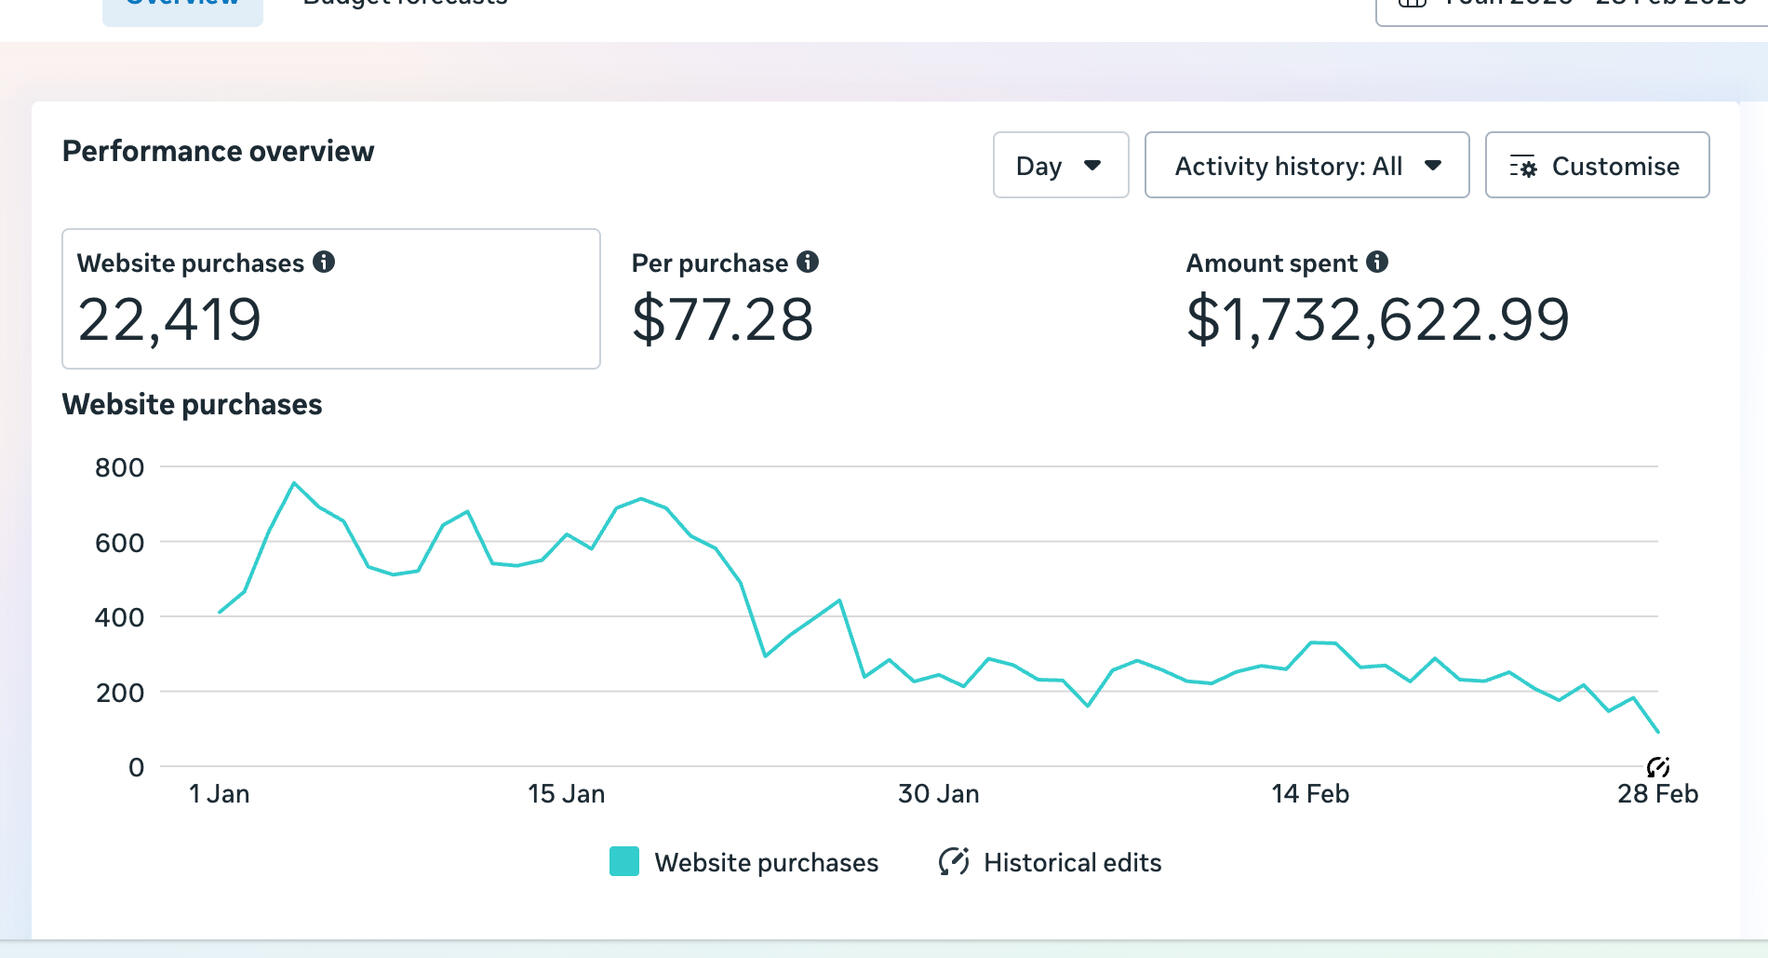Select the Per purchase metric value

pos(722,320)
